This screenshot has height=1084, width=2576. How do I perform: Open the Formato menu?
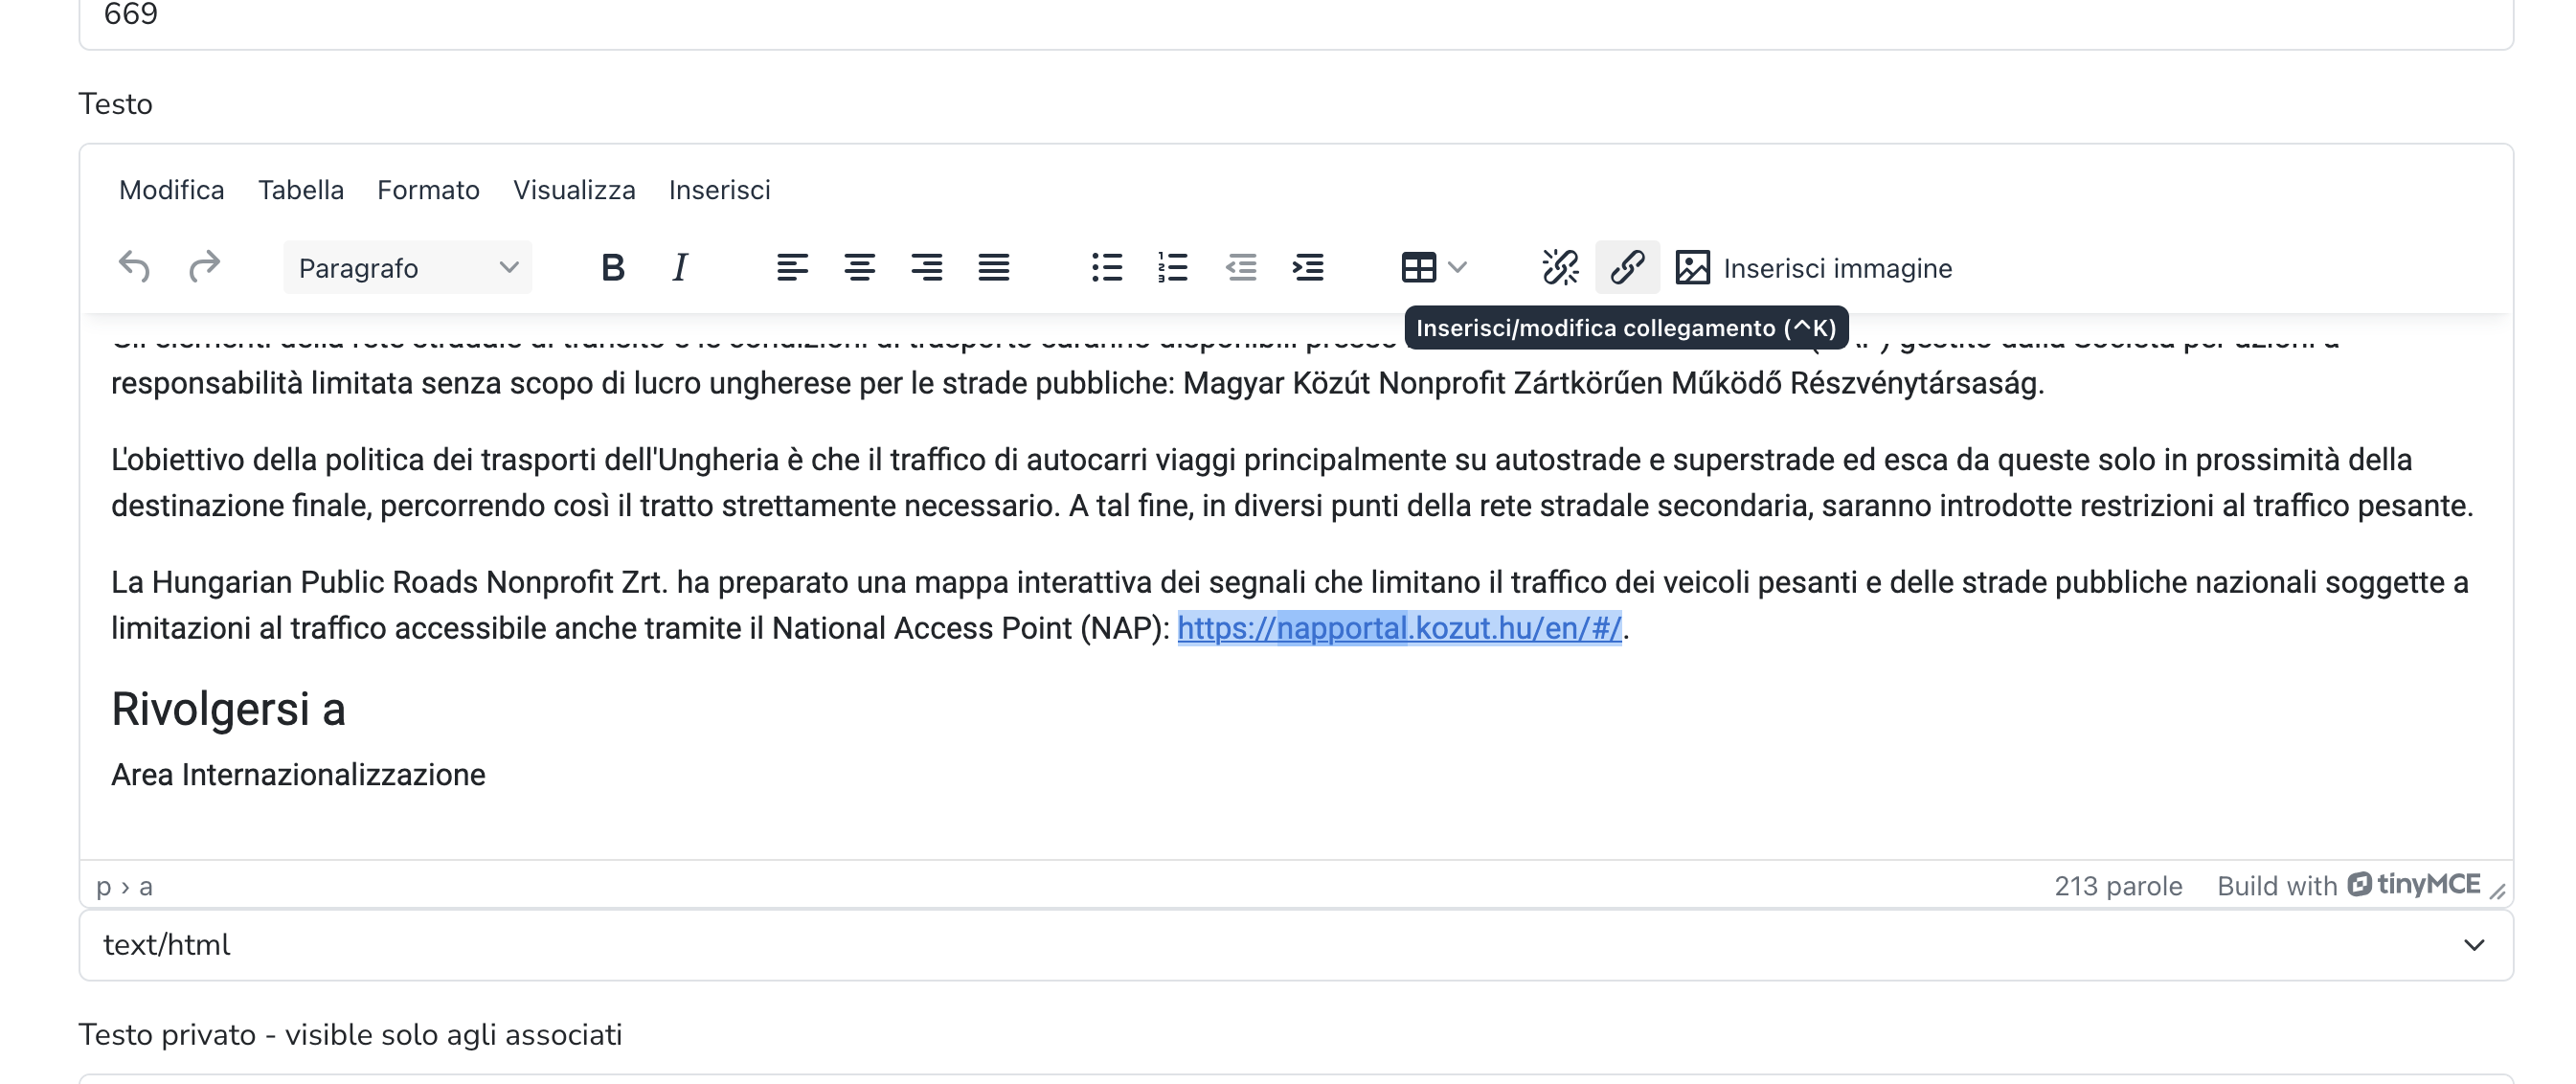click(428, 189)
